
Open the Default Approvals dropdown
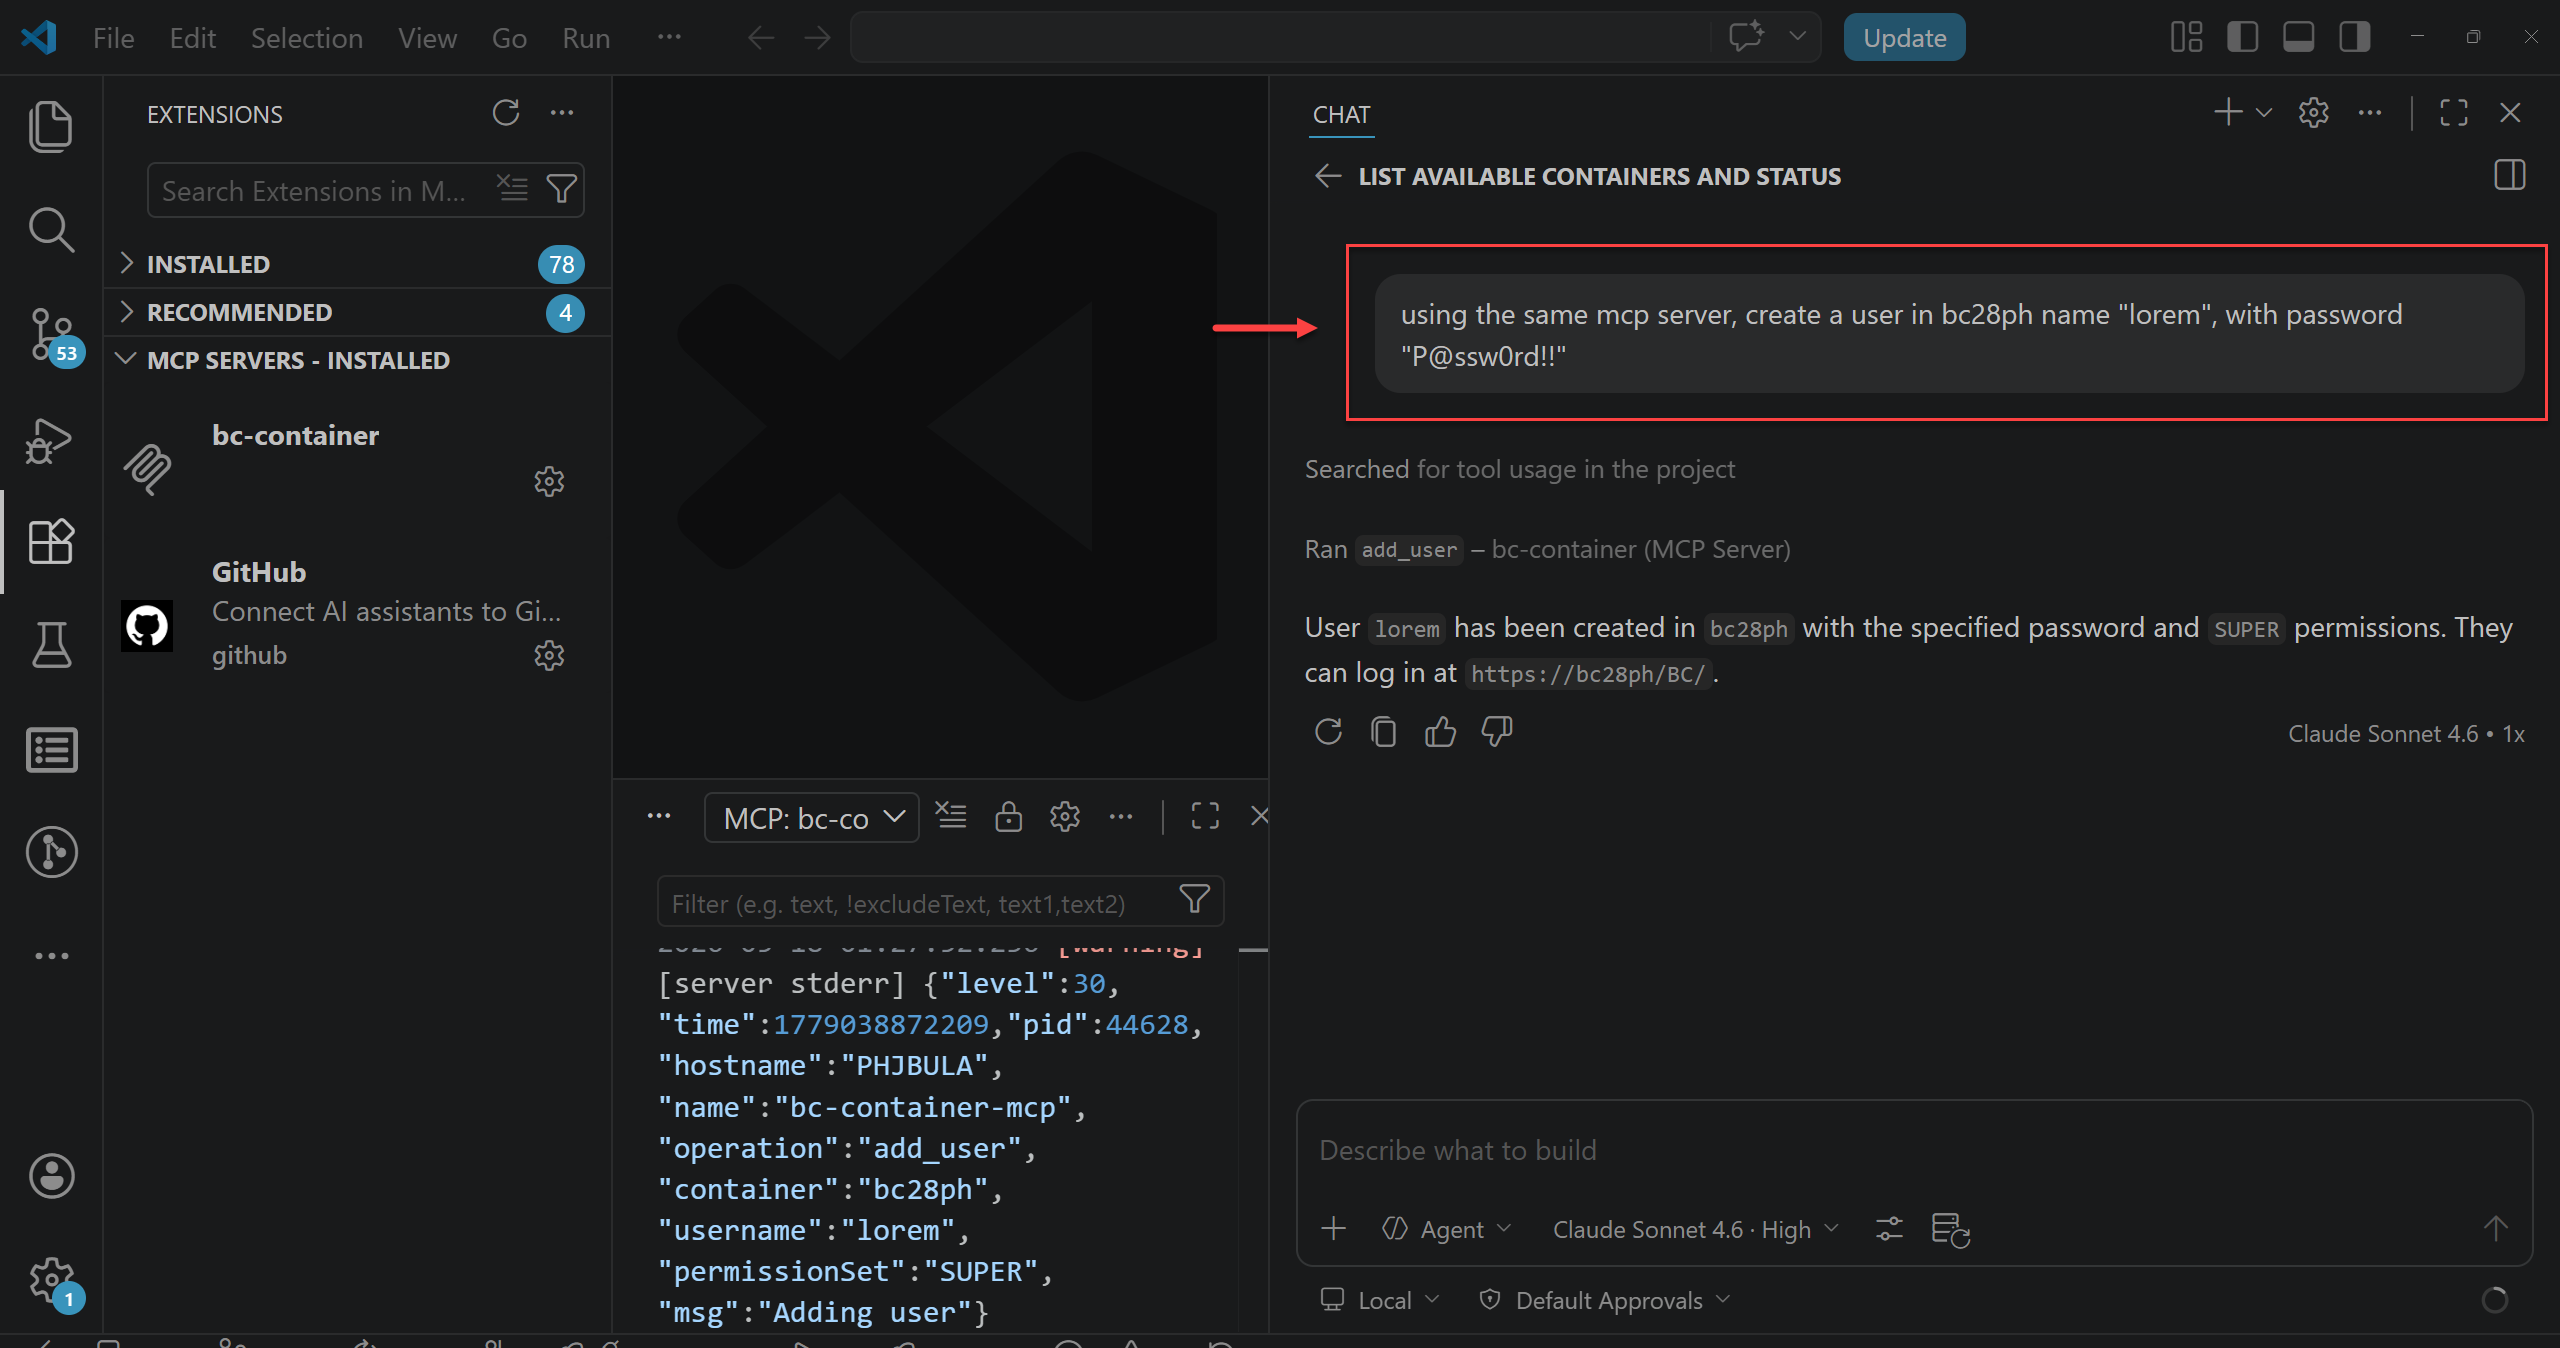tap(1604, 1300)
